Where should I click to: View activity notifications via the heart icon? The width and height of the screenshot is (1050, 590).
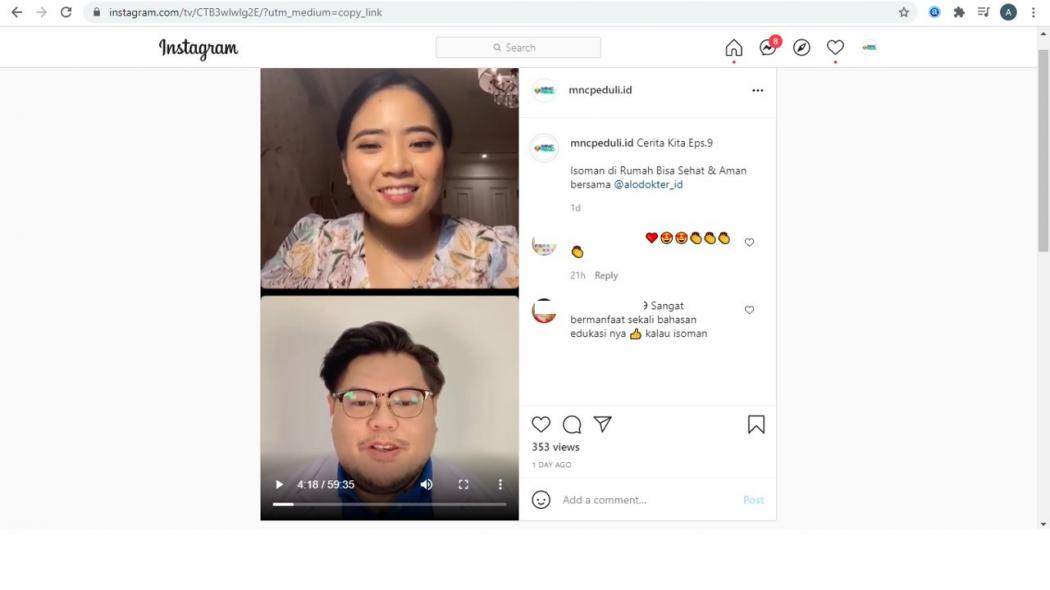click(x=835, y=47)
